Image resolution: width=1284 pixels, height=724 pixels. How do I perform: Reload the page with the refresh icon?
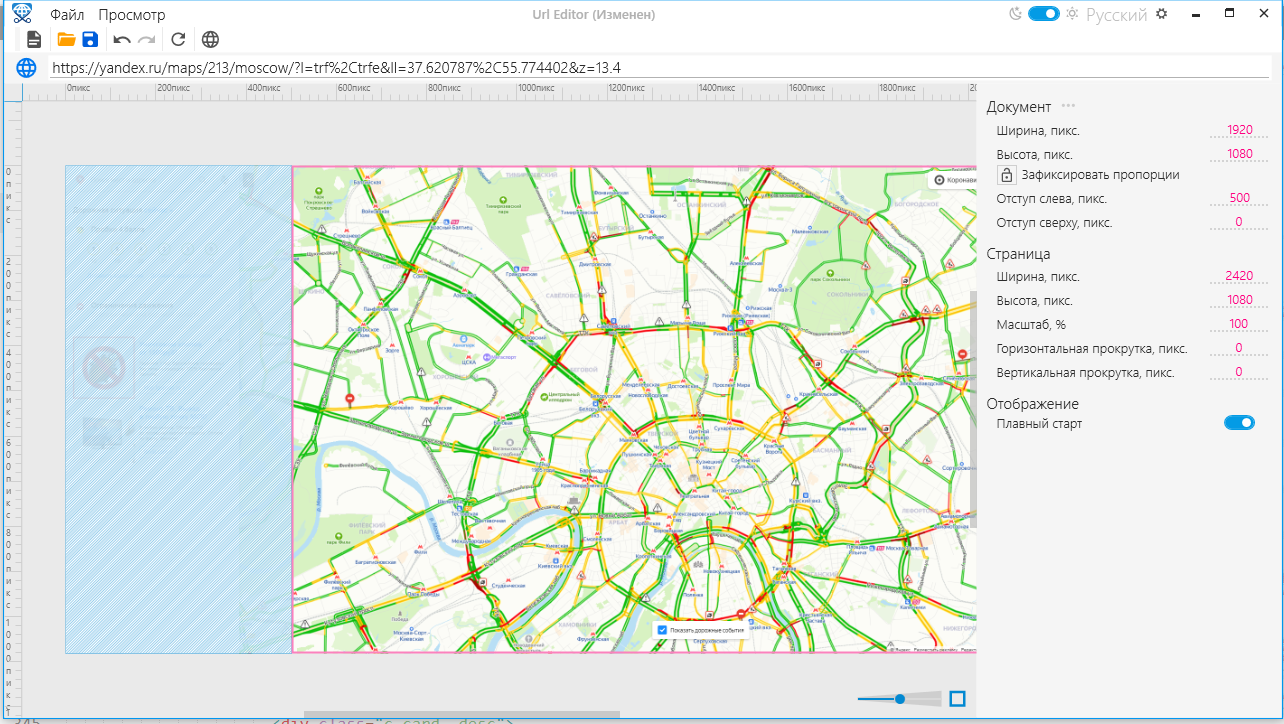(178, 40)
